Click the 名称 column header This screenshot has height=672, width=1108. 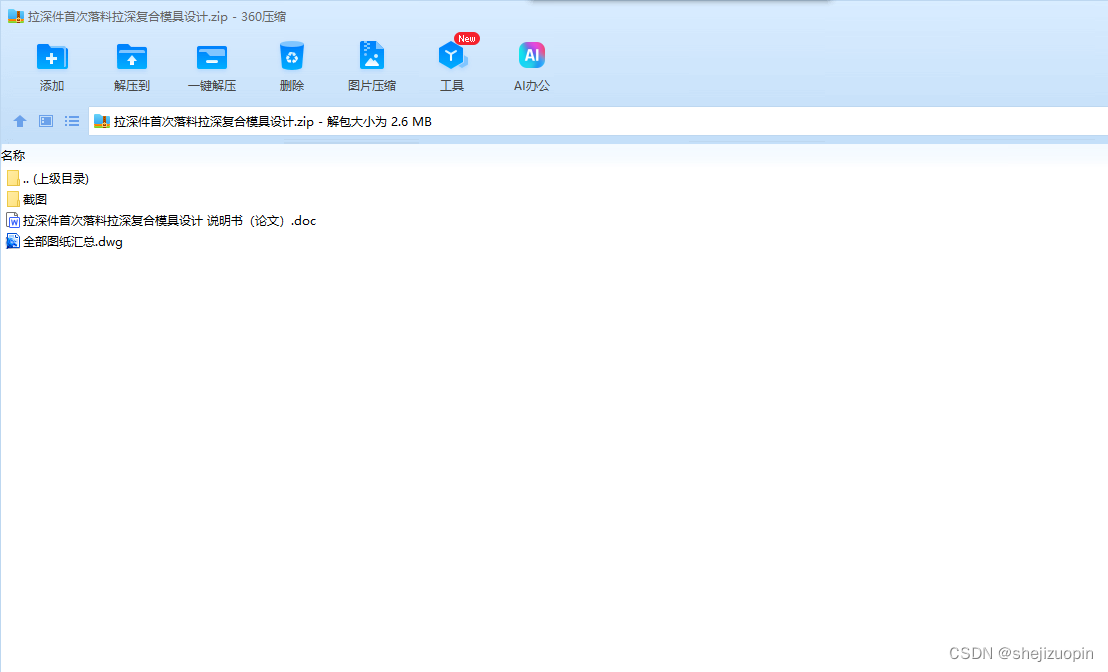click(13, 155)
